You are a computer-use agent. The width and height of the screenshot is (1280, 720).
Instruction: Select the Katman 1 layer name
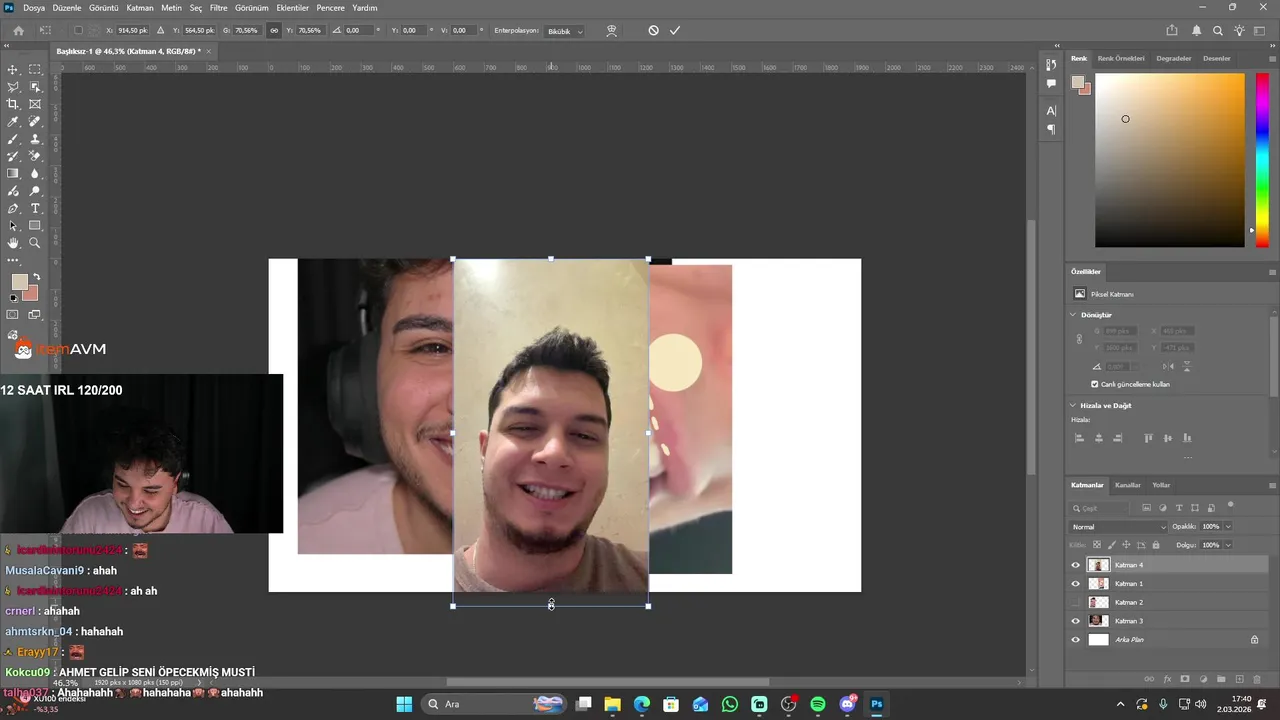(1129, 584)
